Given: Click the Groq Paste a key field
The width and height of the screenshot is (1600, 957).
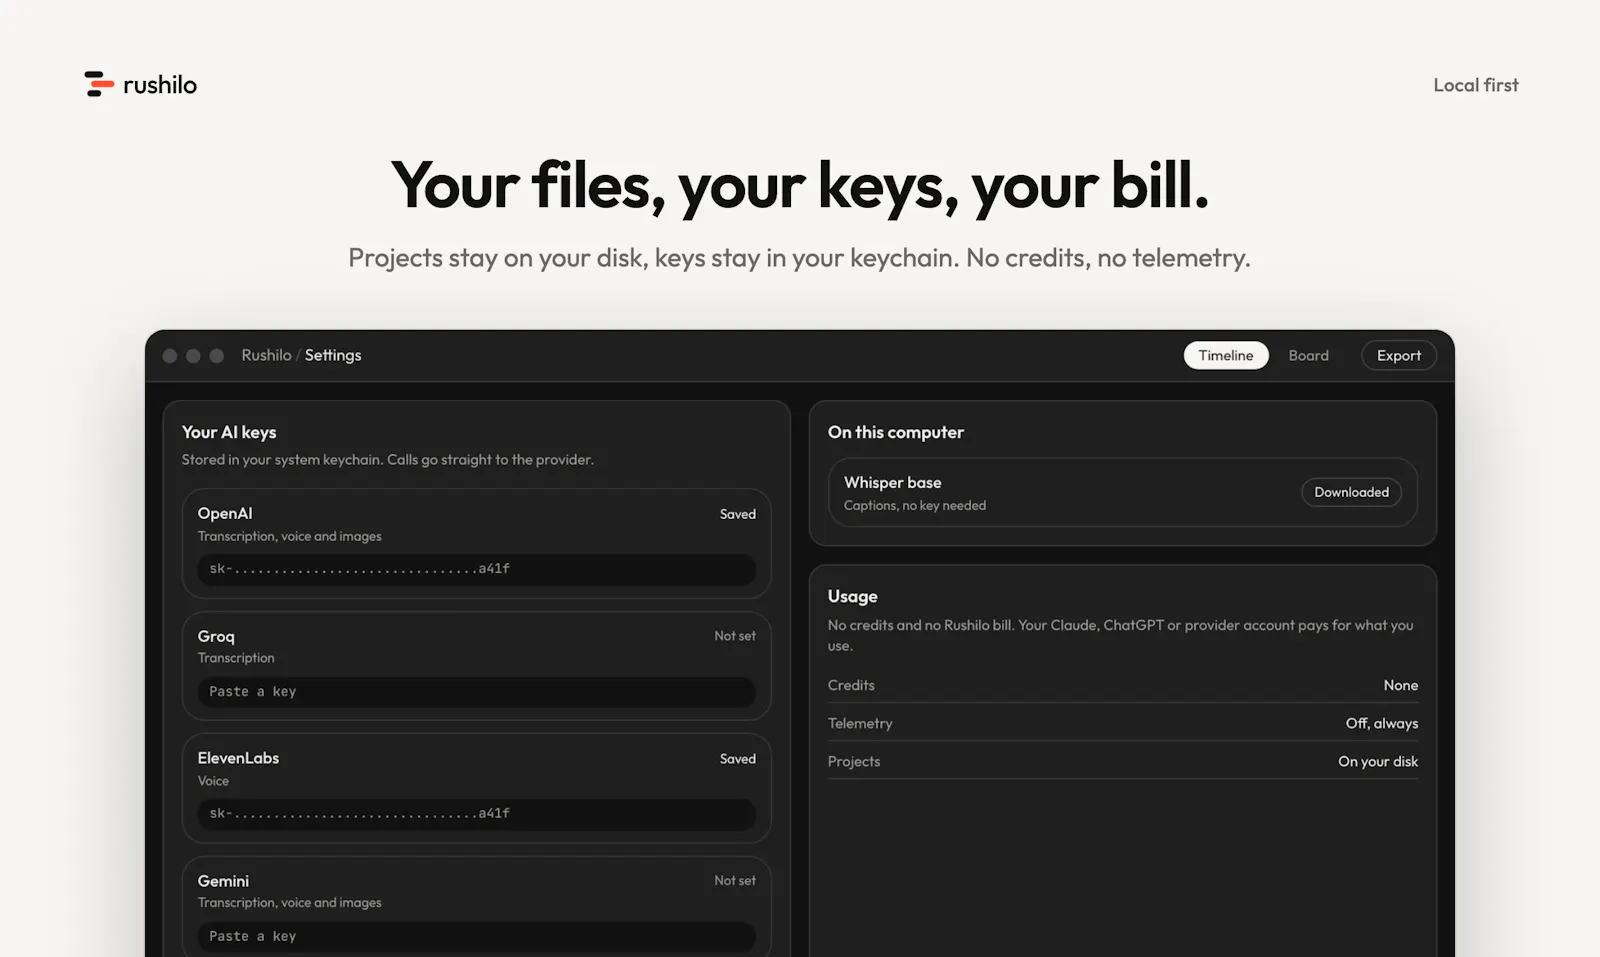Looking at the screenshot, I should (476, 692).
